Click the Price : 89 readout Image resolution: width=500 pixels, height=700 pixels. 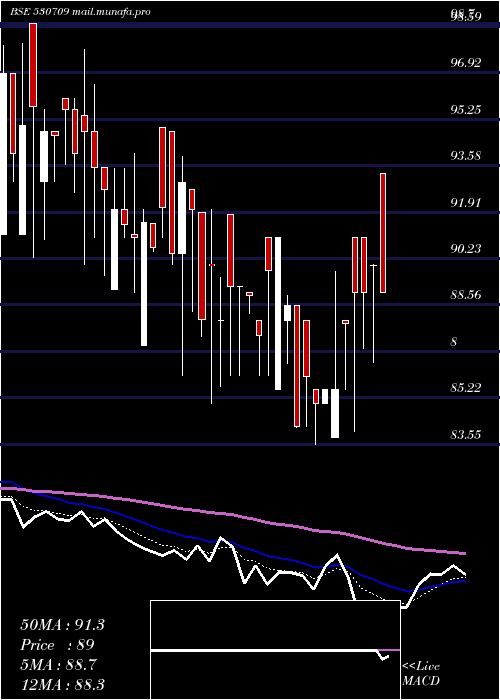58,645
